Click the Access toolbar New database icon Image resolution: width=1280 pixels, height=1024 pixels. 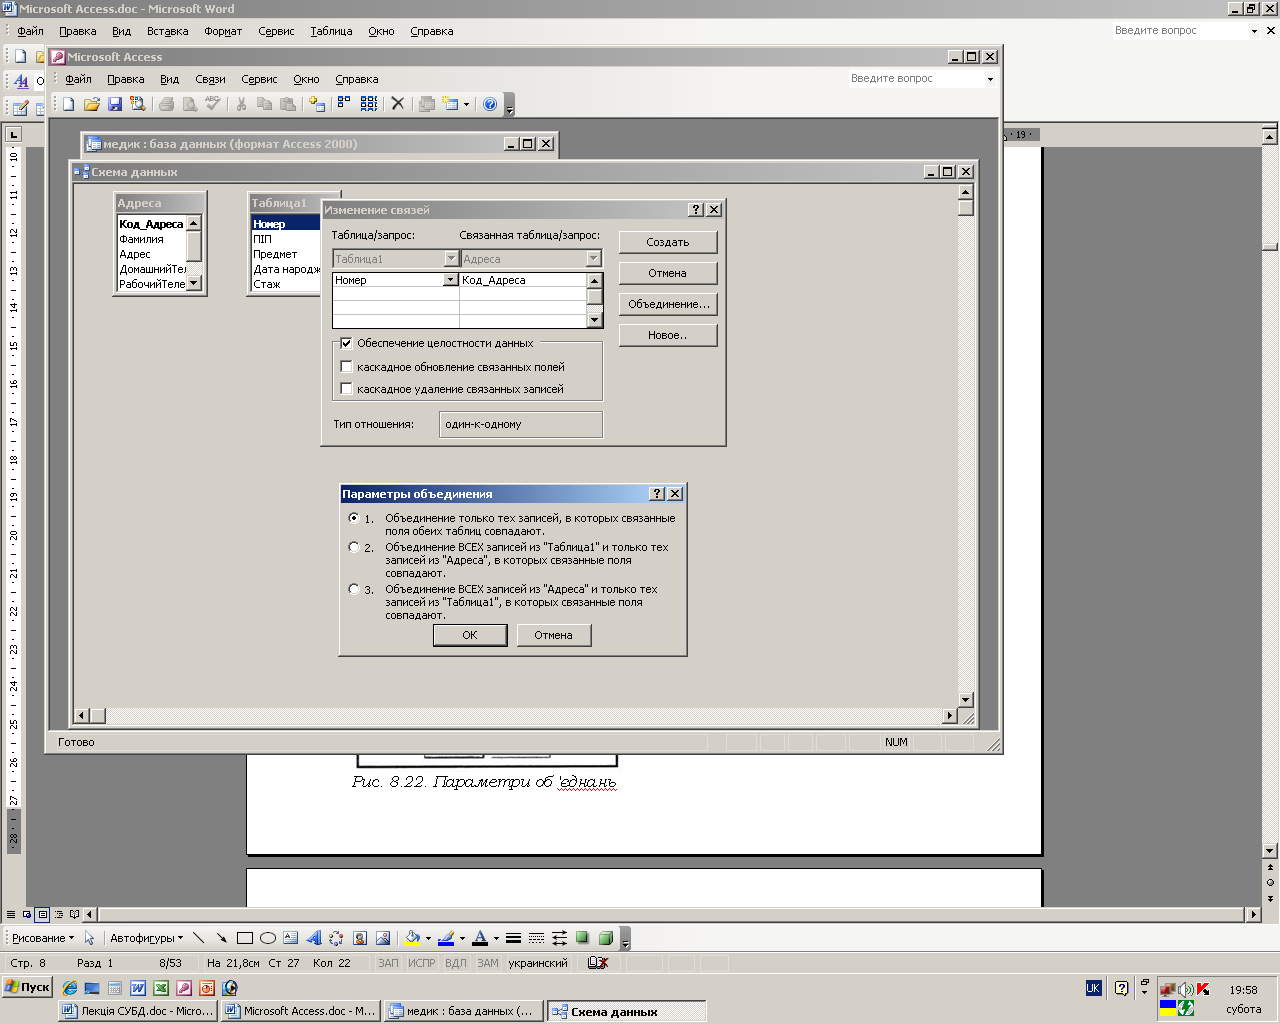pos(69,104)
